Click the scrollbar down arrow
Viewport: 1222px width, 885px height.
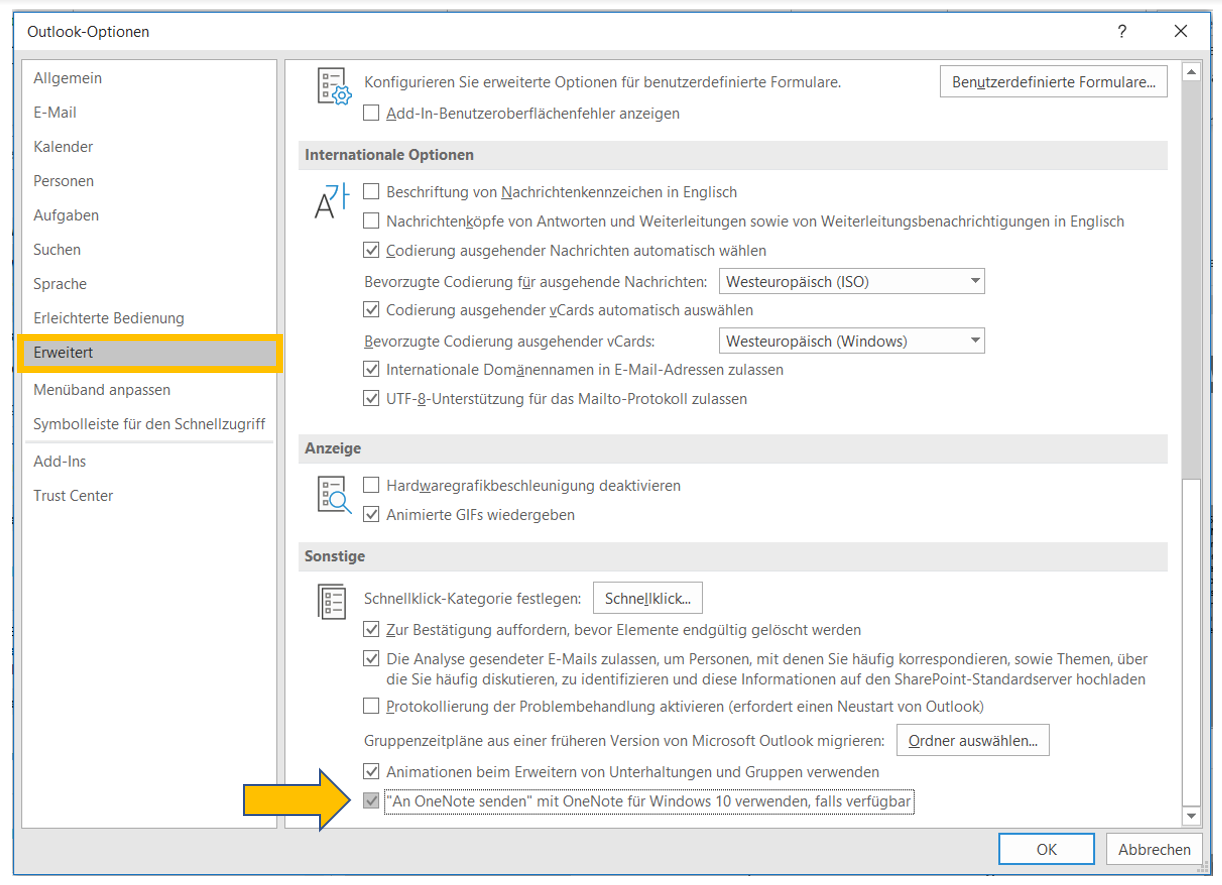[1190, 817]
